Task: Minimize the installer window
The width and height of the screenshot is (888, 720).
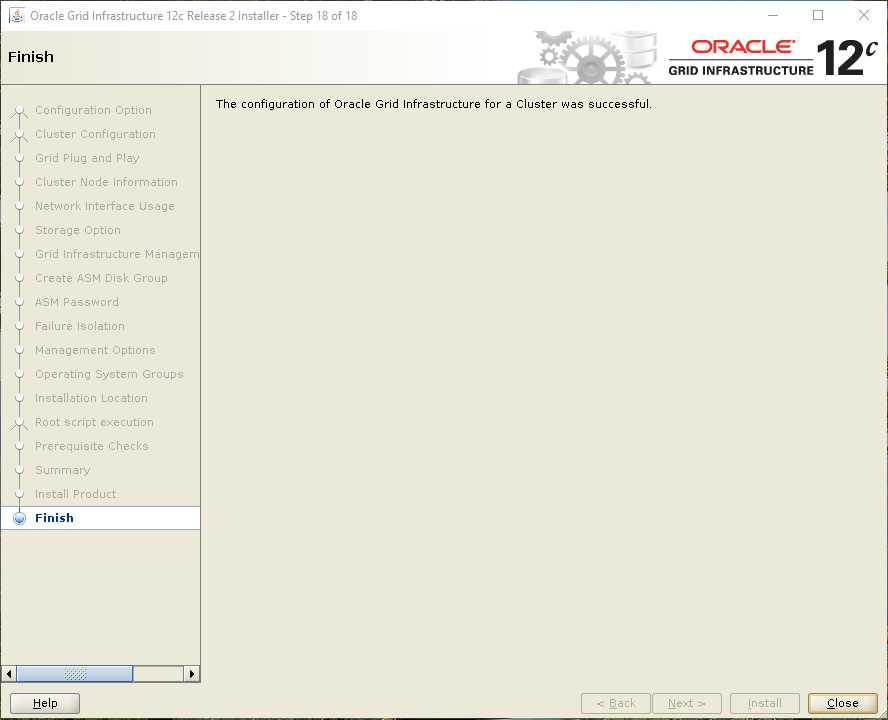Action: pyautogui.click(x=773, y=15)
